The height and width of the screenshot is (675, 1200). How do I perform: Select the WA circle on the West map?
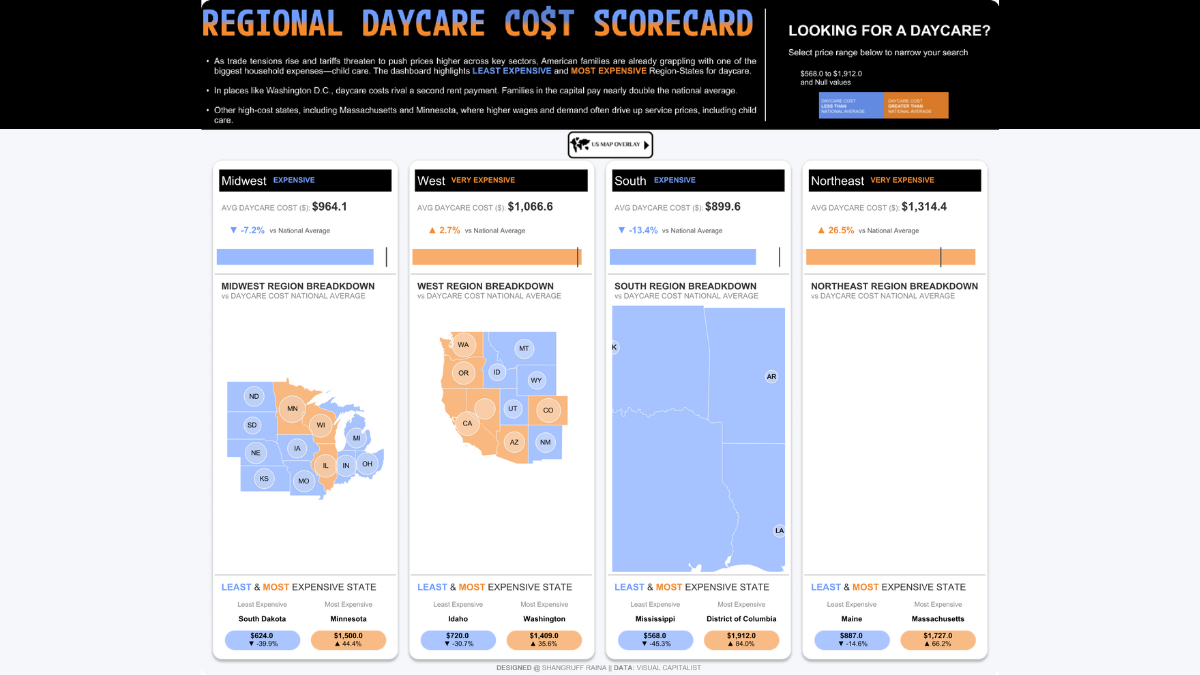click(x=463, y=345)
